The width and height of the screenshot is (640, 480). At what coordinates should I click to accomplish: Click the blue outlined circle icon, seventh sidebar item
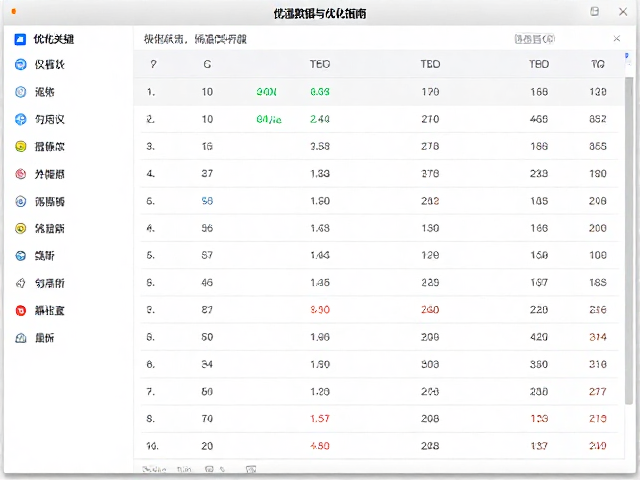click(20, 202)
